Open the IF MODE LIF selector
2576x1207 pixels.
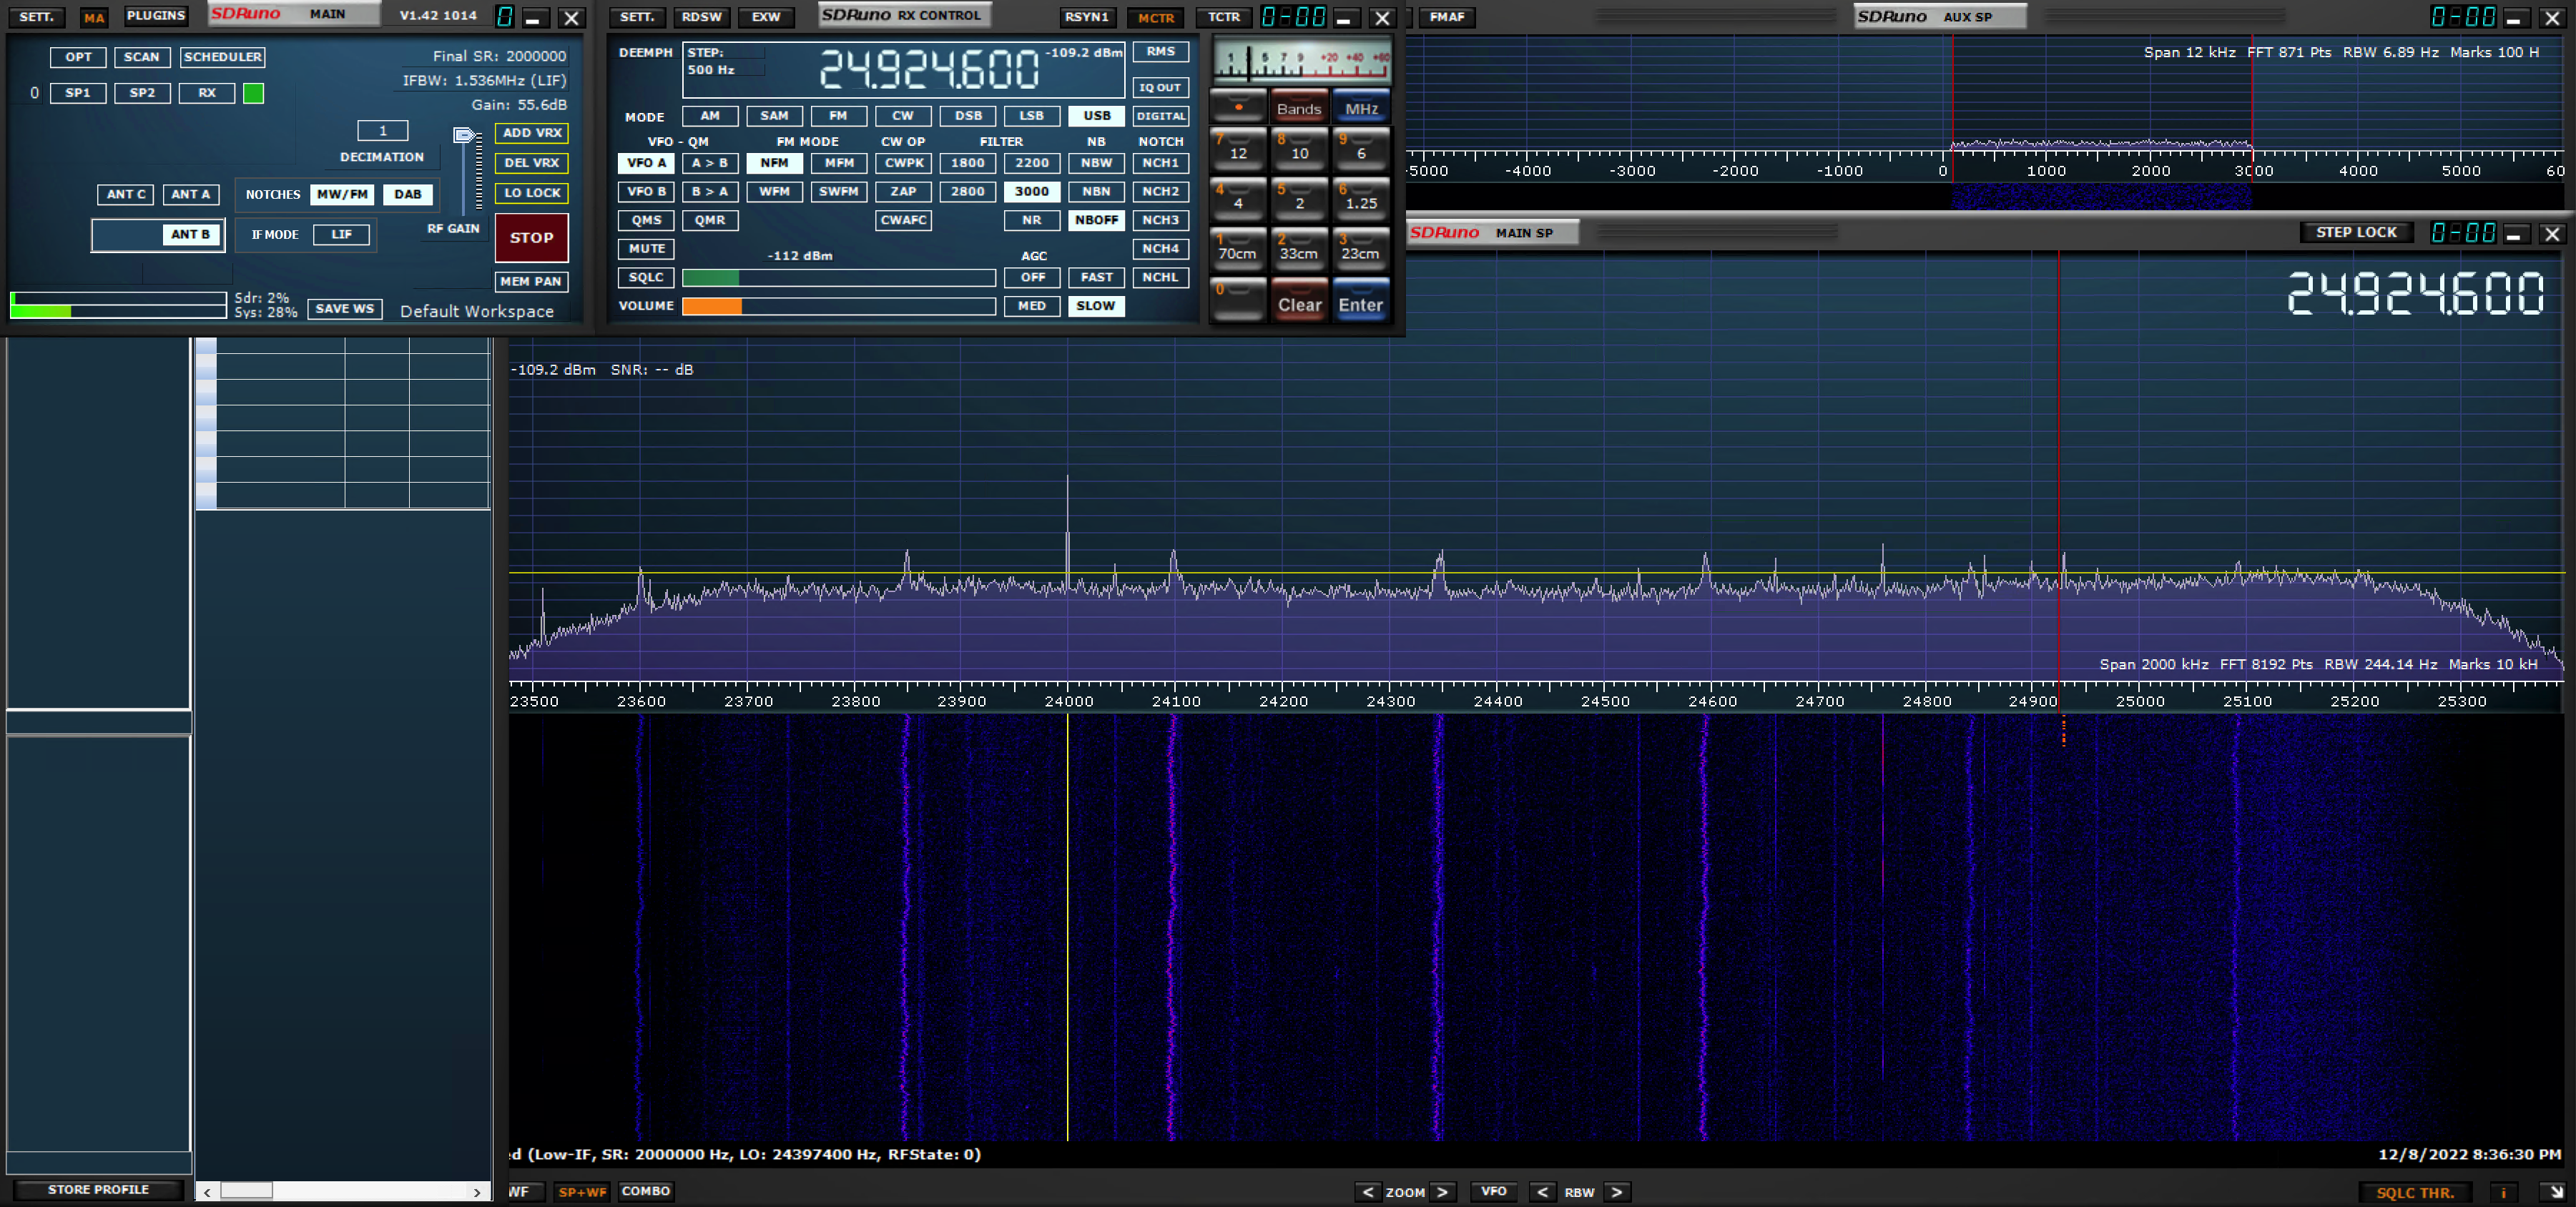pos(341,234)
